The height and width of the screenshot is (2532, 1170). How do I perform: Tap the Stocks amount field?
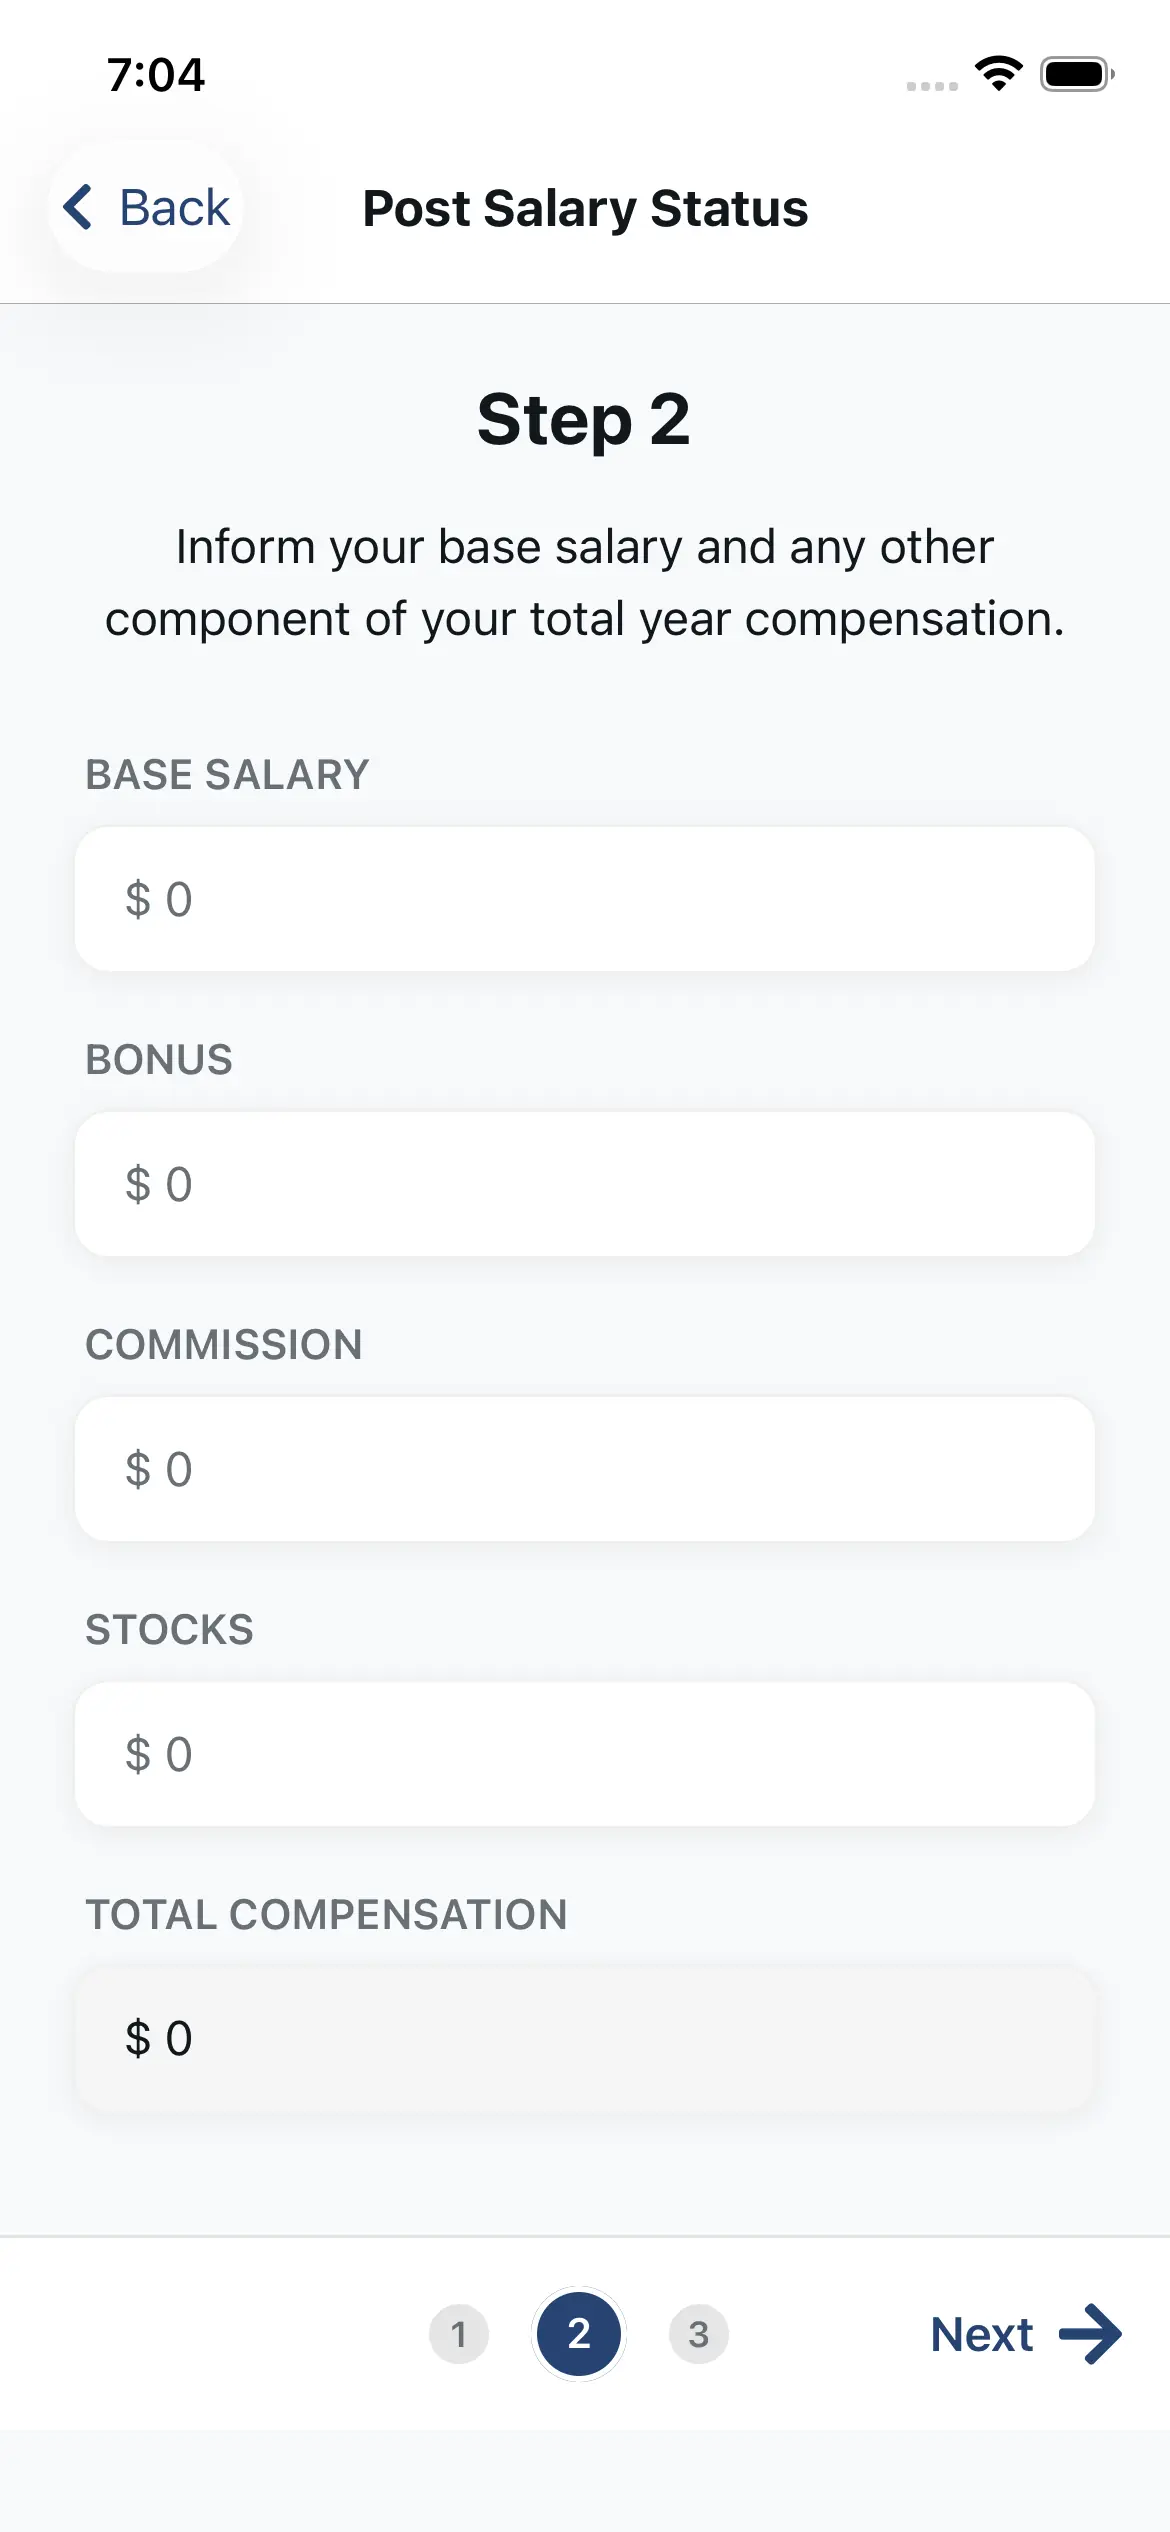[585, 1754]
